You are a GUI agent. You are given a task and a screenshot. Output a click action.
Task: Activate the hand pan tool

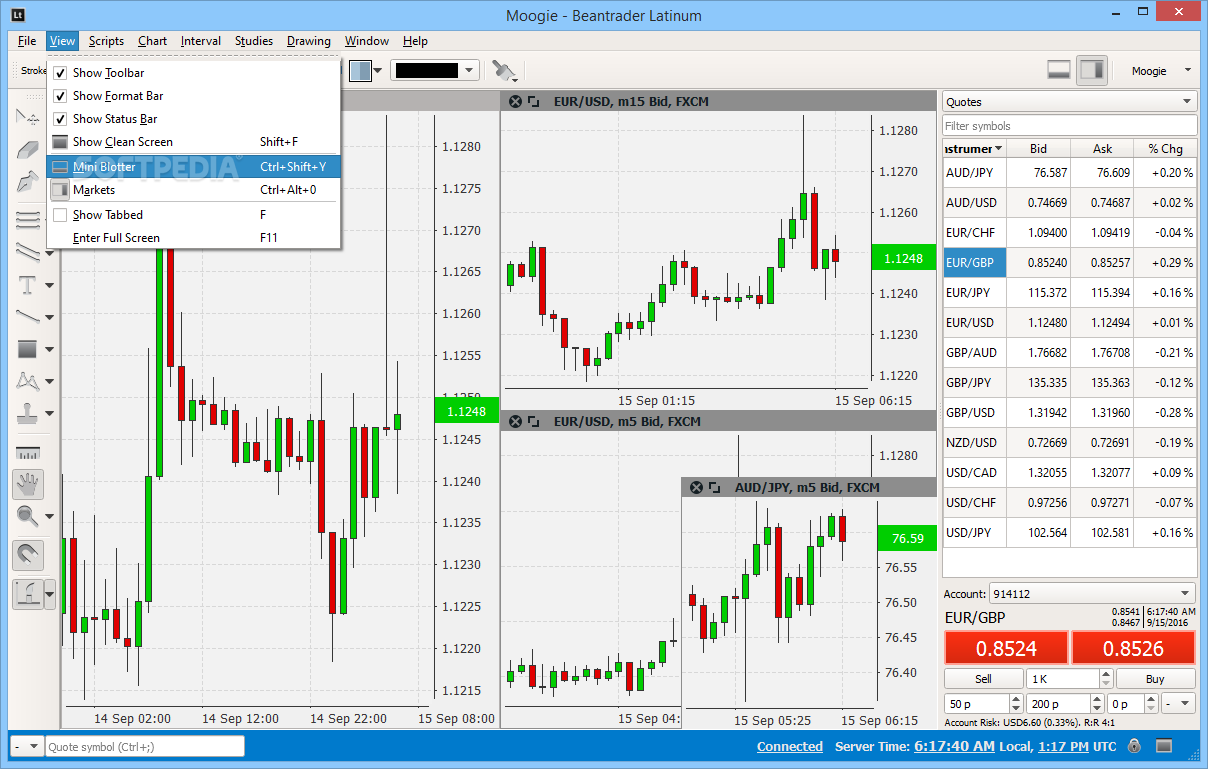(x=27, y=484)
